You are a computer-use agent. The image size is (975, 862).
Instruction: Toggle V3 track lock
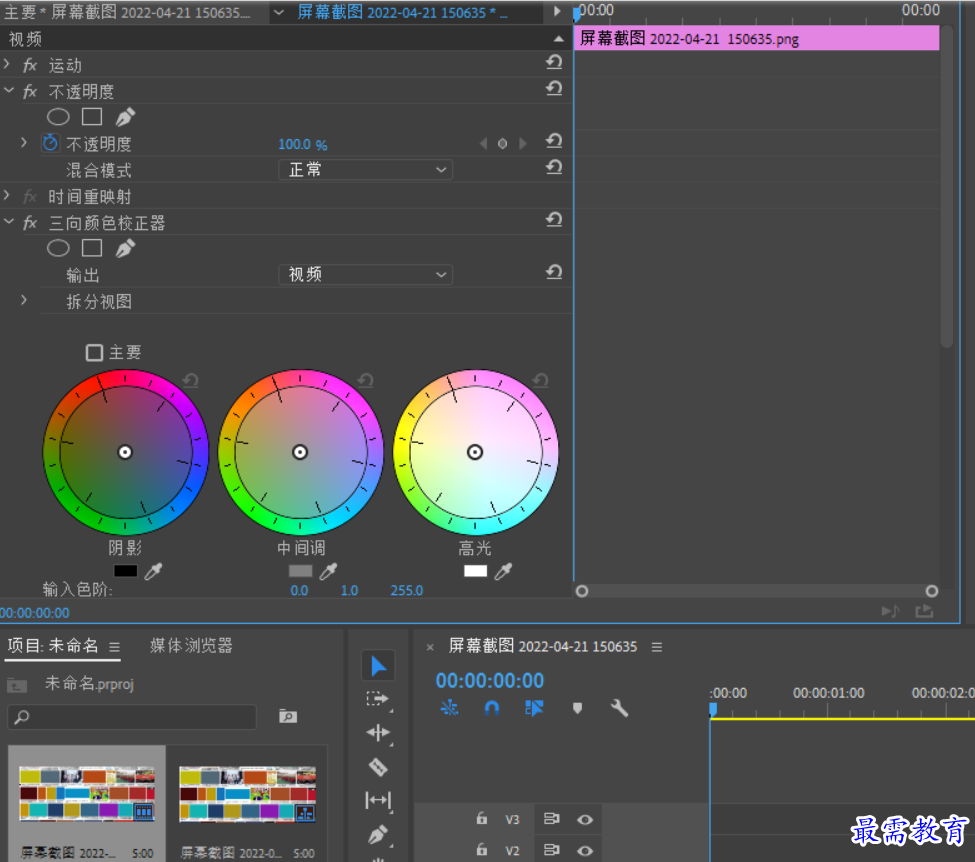[x=481, y=818]
